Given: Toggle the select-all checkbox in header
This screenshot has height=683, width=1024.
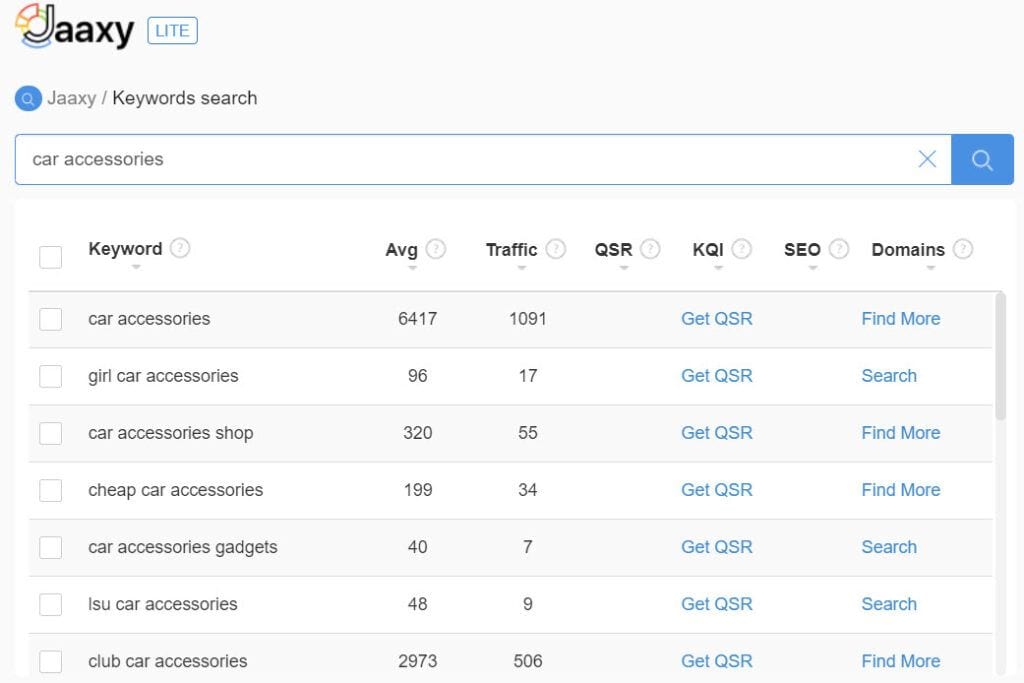Looking at the screenshot, I should coord(50,257).
